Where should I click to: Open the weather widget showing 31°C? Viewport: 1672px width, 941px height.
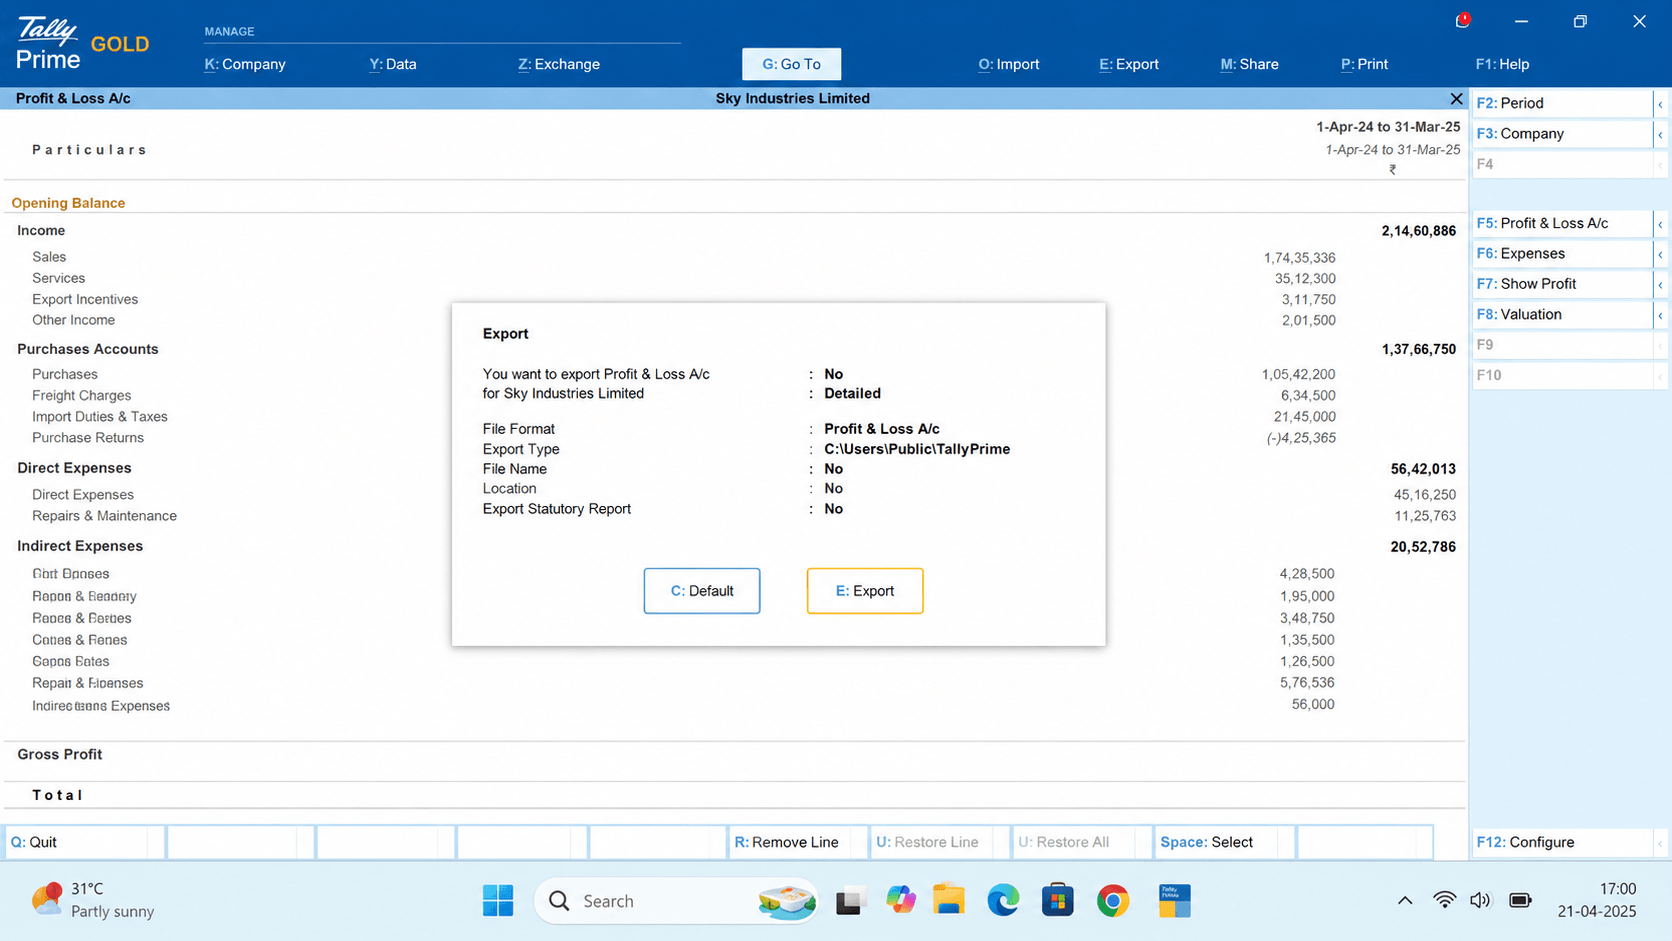pyautogui.click(x=92, y=900)
